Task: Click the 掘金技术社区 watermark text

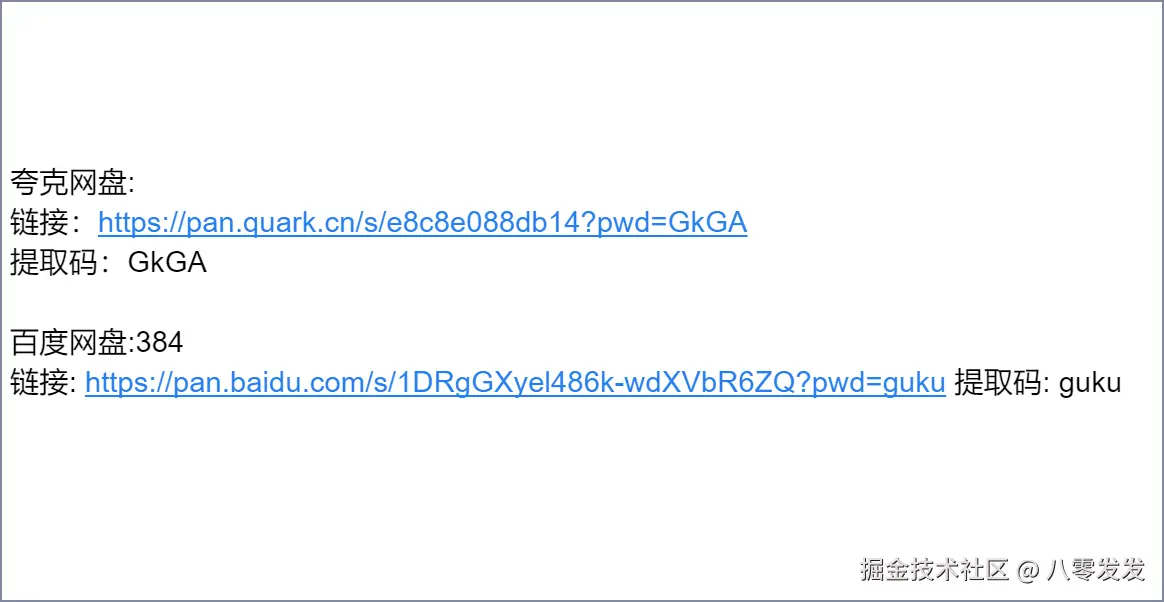Action: click(935, 570)
